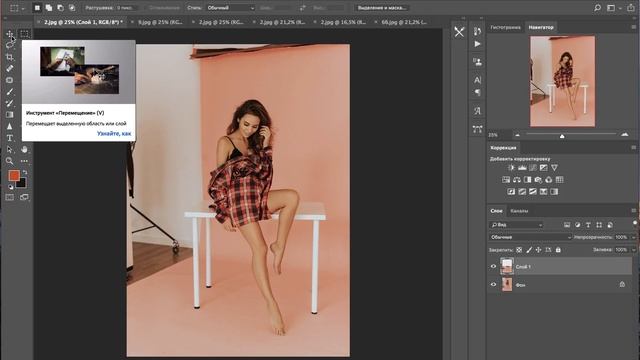
Task: Add a Vibrance triangle adjustment
Action: (554, 167)
